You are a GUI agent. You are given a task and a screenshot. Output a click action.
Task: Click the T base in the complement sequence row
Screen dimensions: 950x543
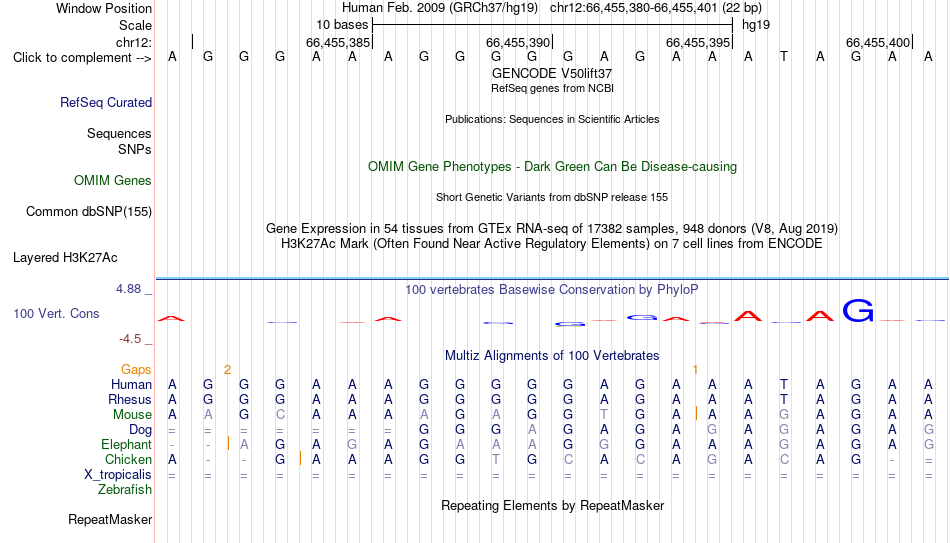pyautogui.click(x=784, y=57)
